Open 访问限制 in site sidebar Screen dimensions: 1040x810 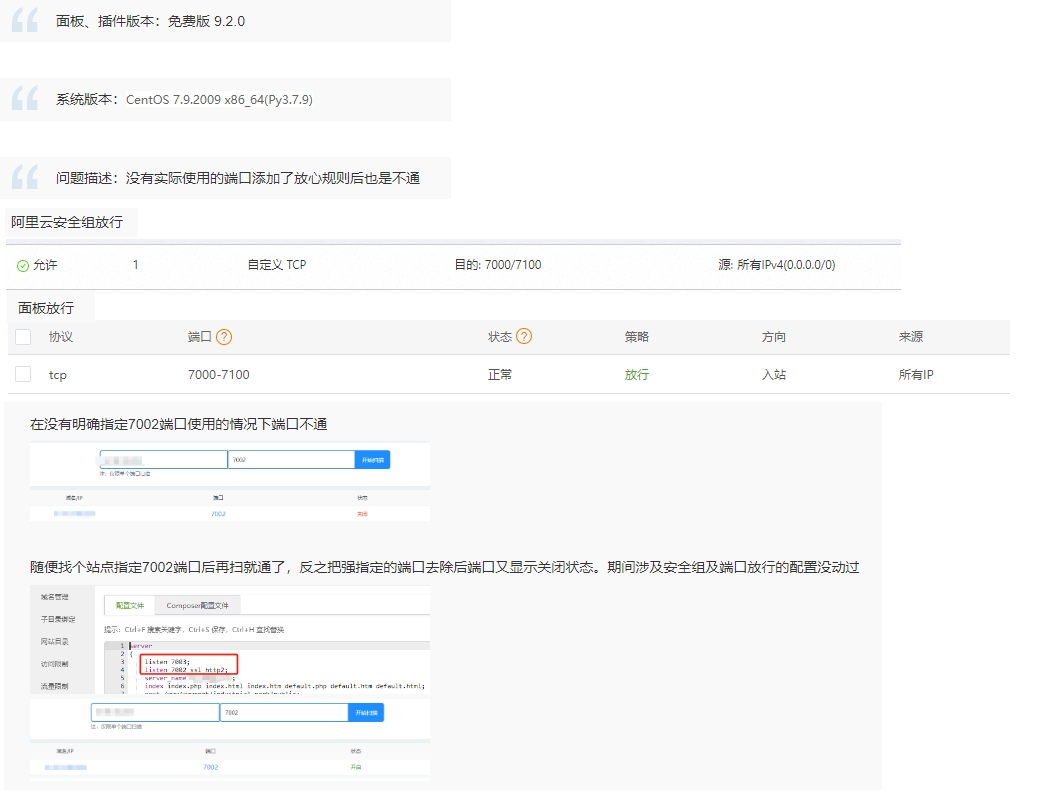(54, 664)
